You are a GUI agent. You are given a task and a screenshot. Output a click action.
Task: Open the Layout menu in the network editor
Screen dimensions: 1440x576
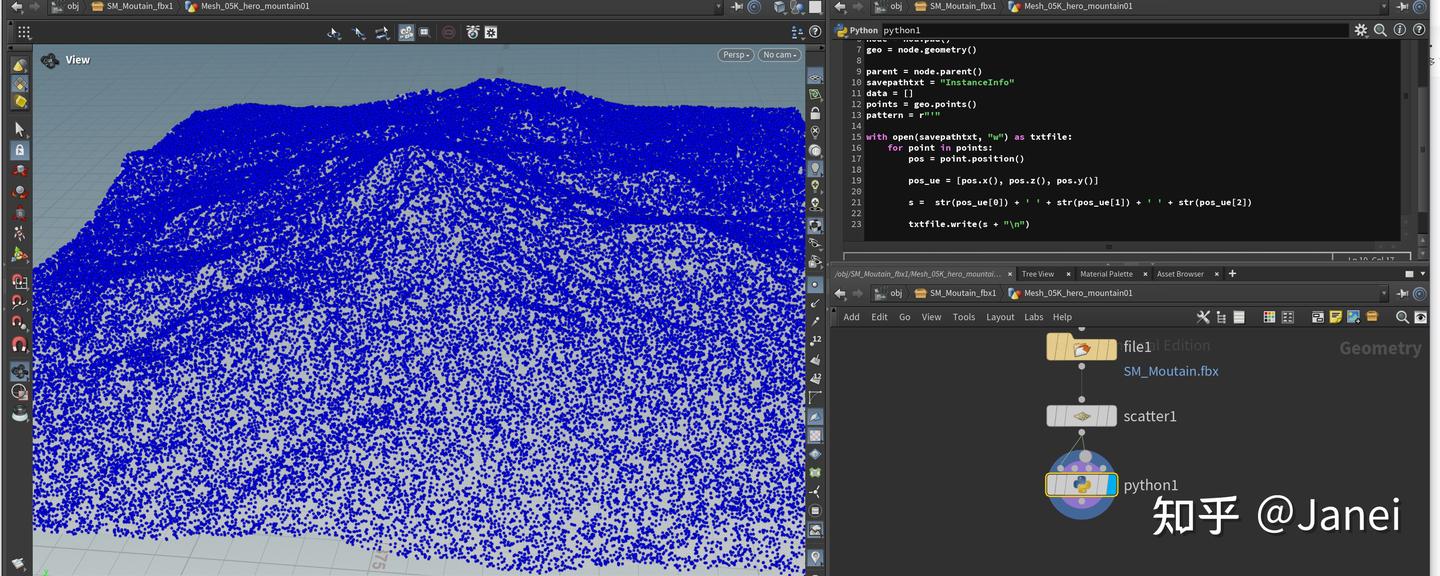[1000, 317]
